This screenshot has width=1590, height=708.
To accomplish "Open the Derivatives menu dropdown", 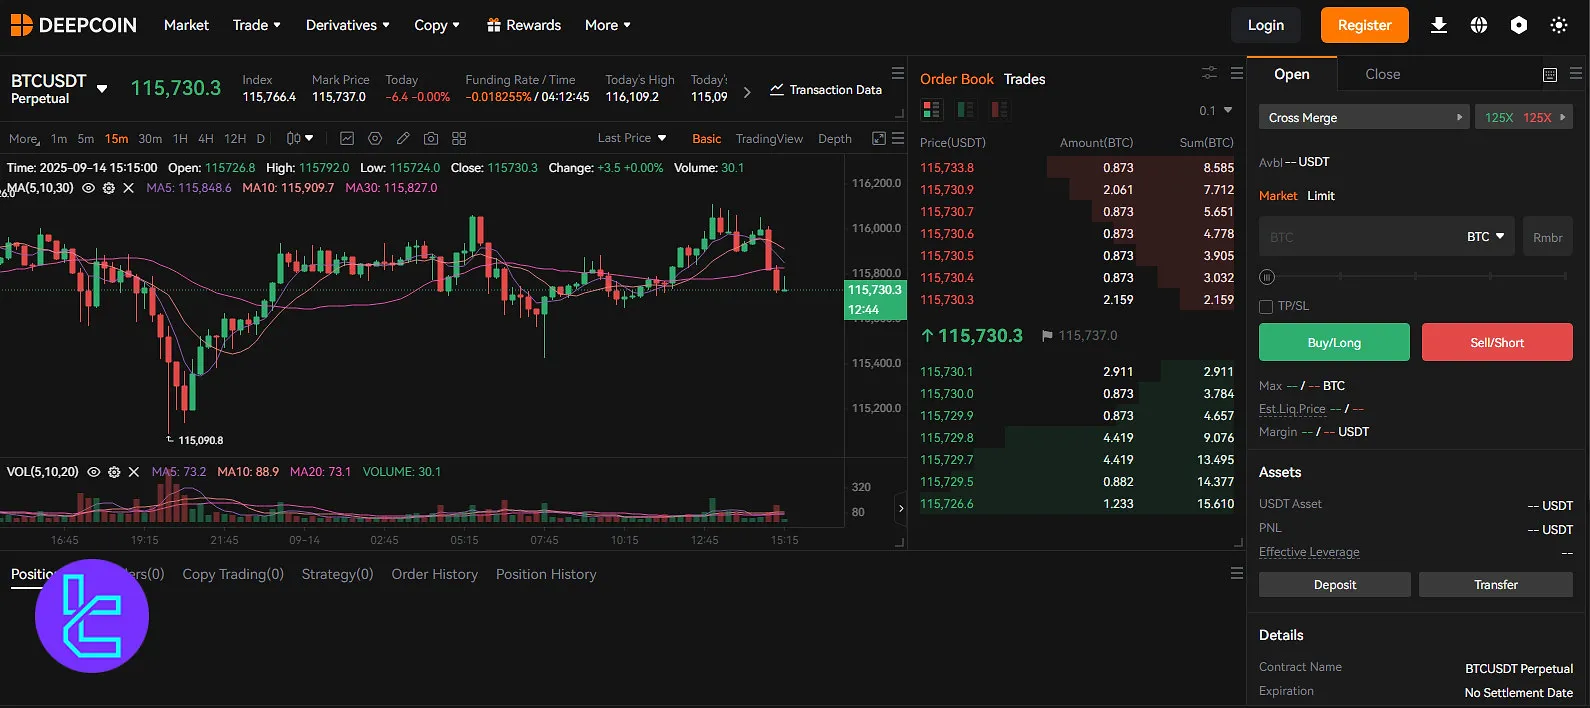I will point(348,25).
